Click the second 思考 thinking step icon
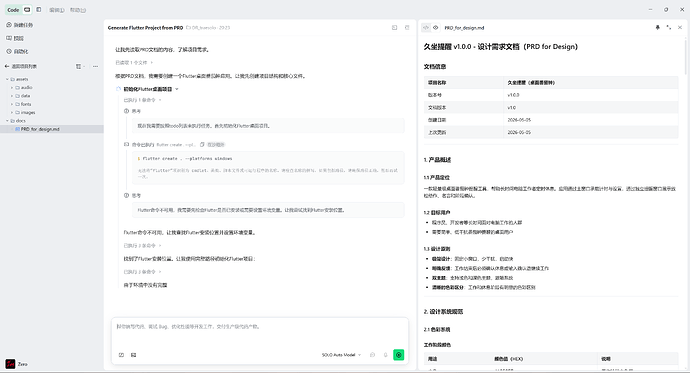Viewport: 690px width, 373px height. click(x=126, y=195)
